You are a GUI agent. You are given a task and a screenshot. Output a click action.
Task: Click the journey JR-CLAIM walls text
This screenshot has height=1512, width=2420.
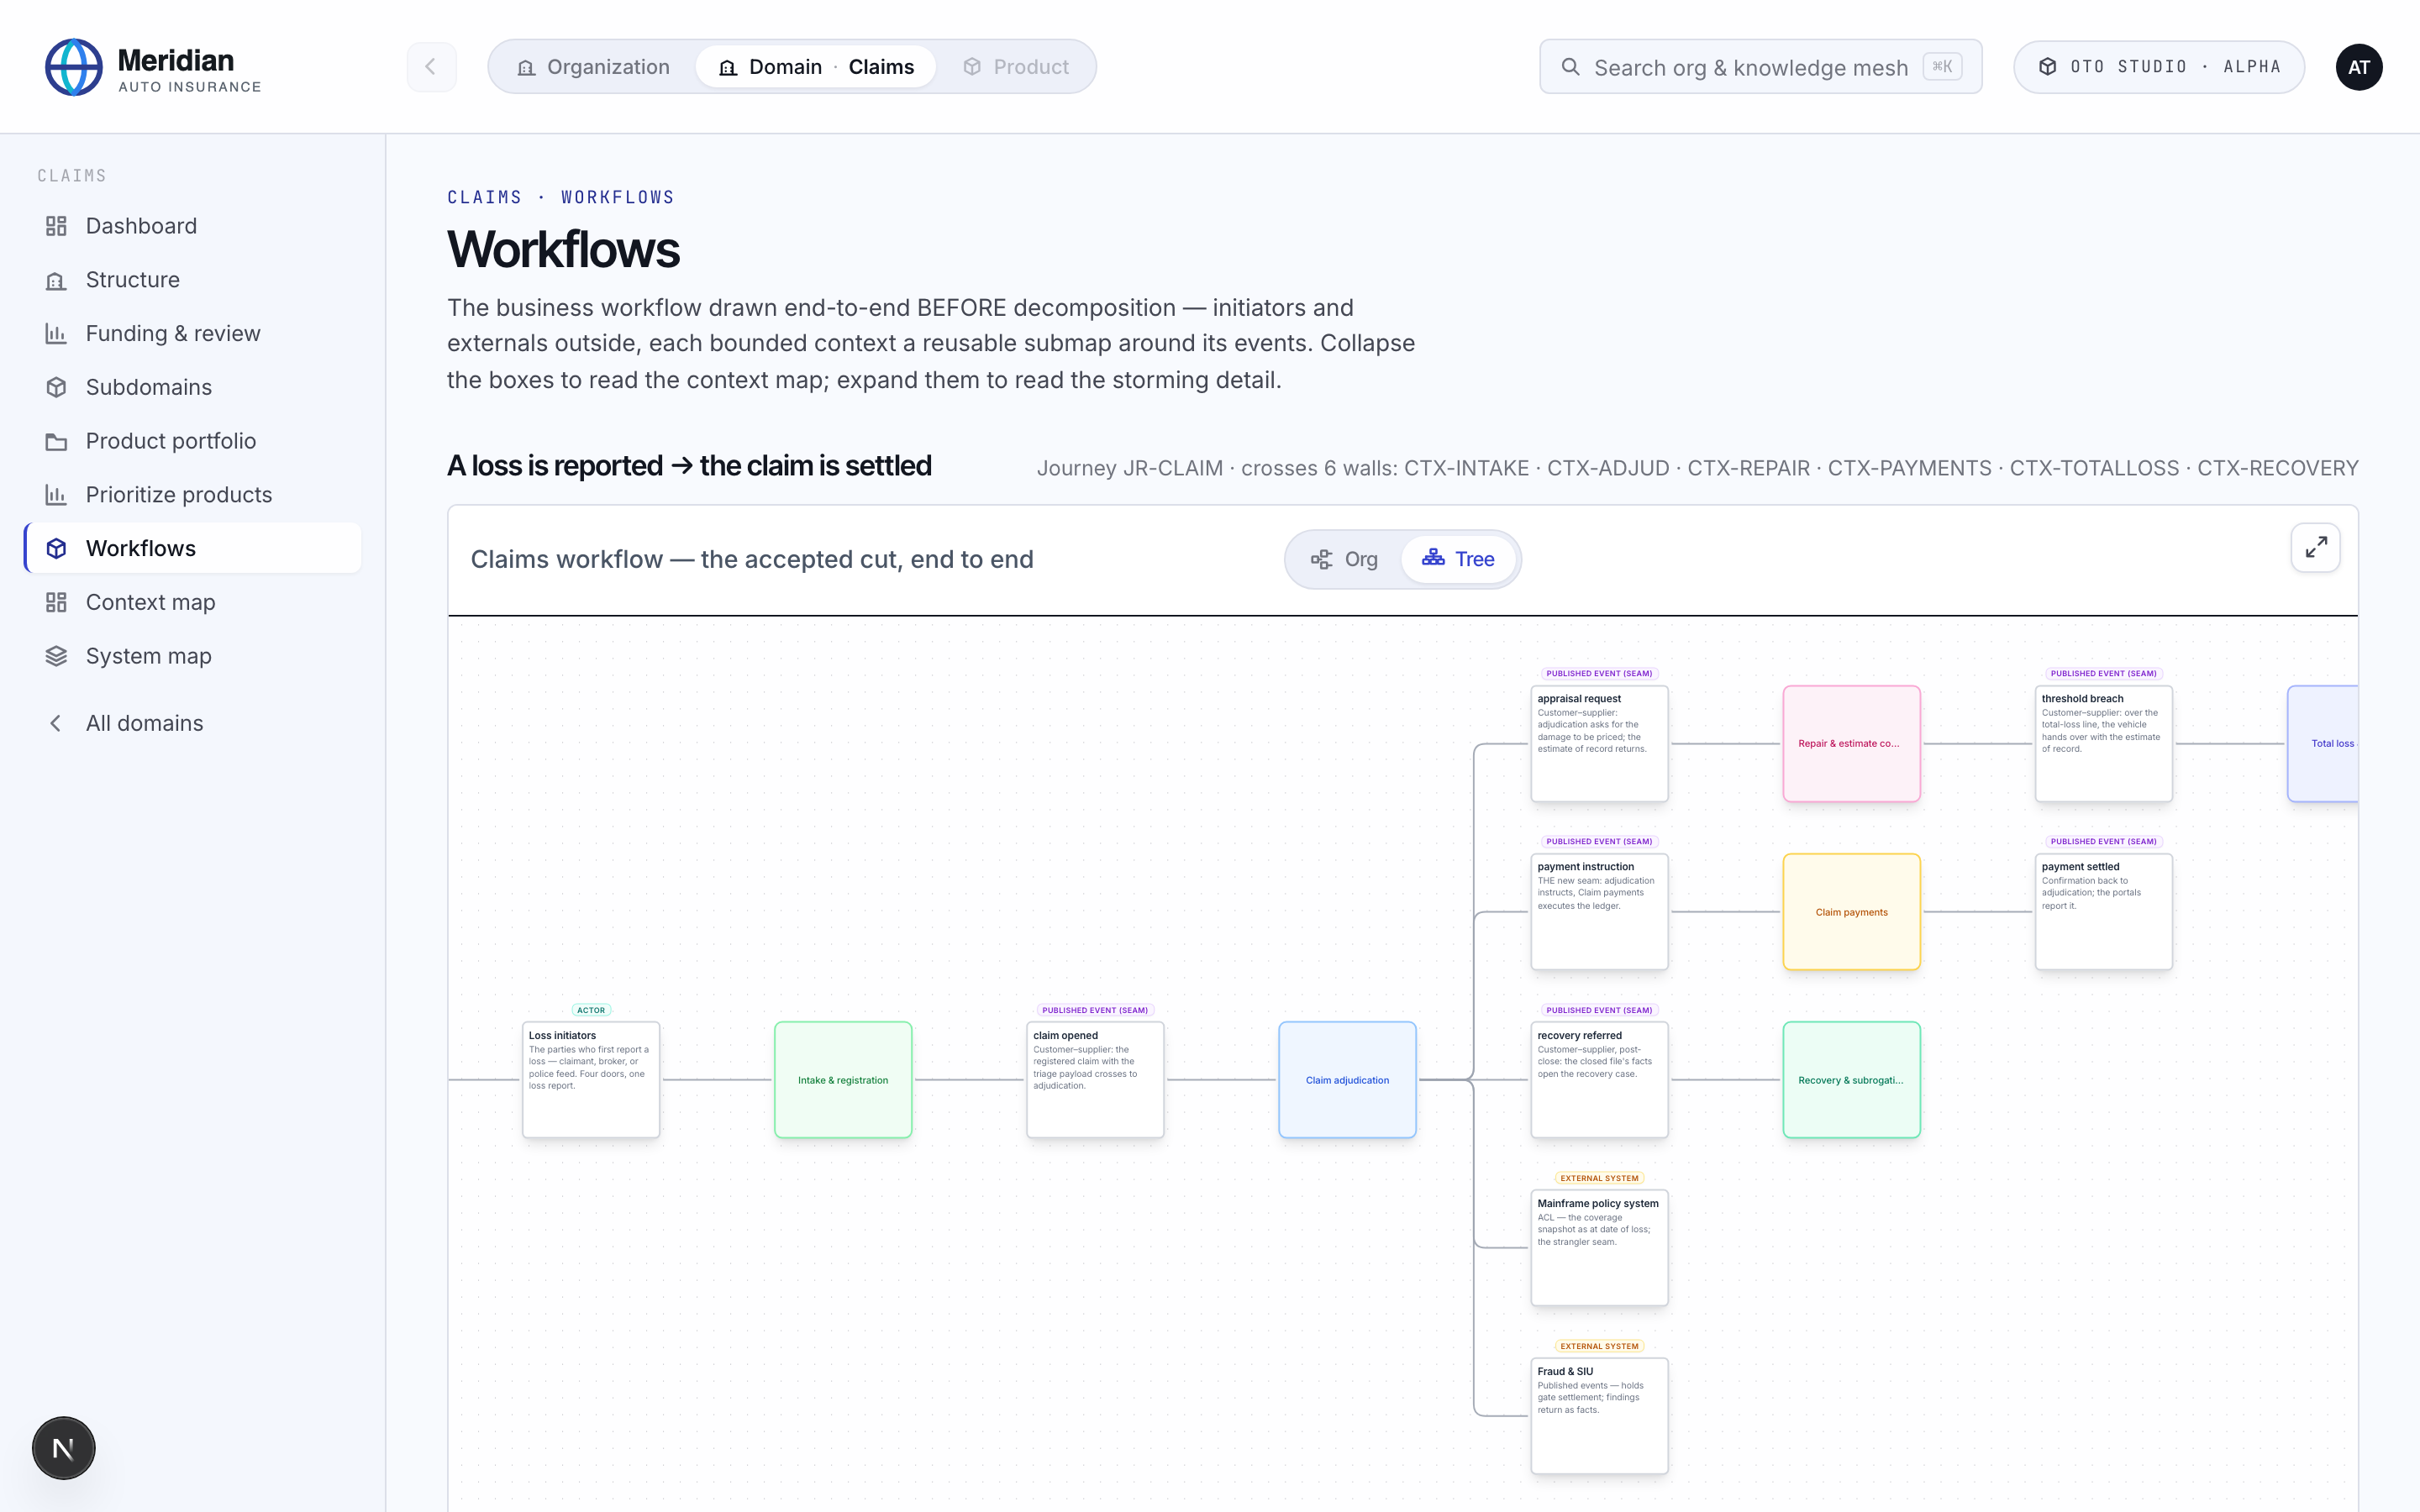pos(1697,468)
